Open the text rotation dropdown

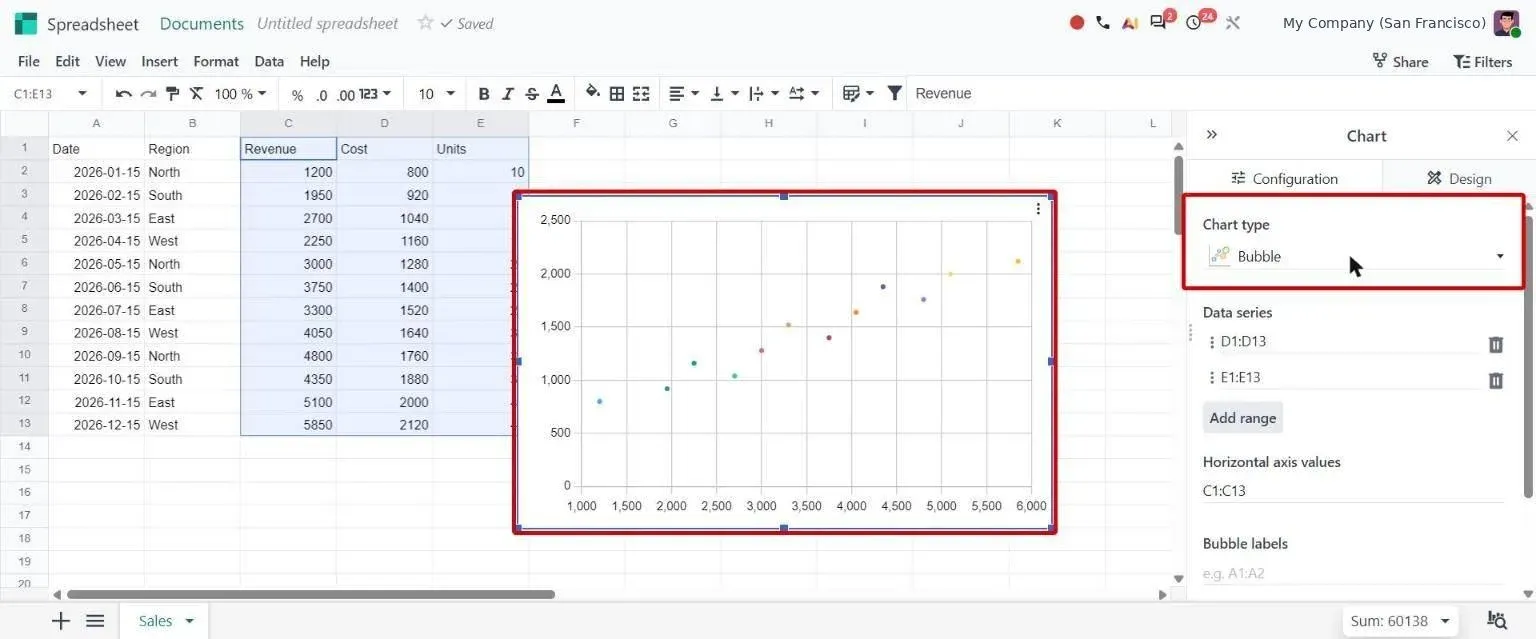tap(804, 94)
